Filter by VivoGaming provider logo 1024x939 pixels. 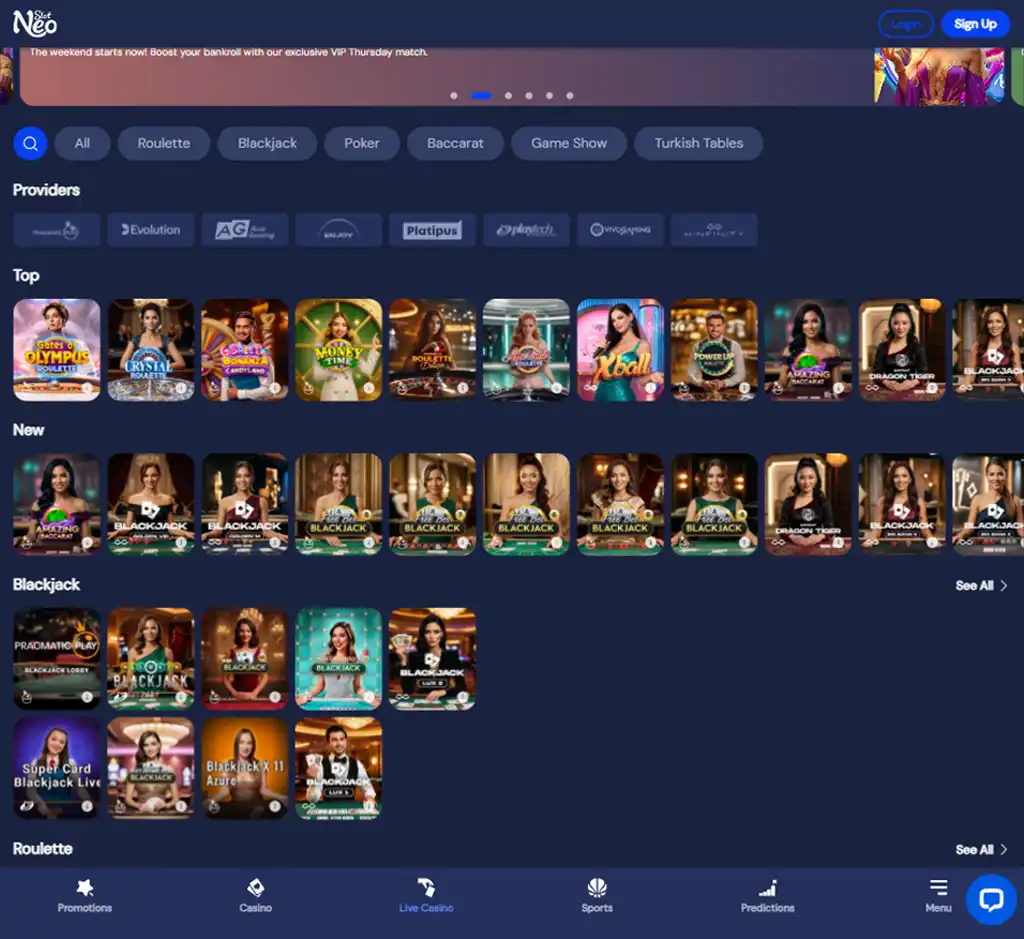pos(620,230)
